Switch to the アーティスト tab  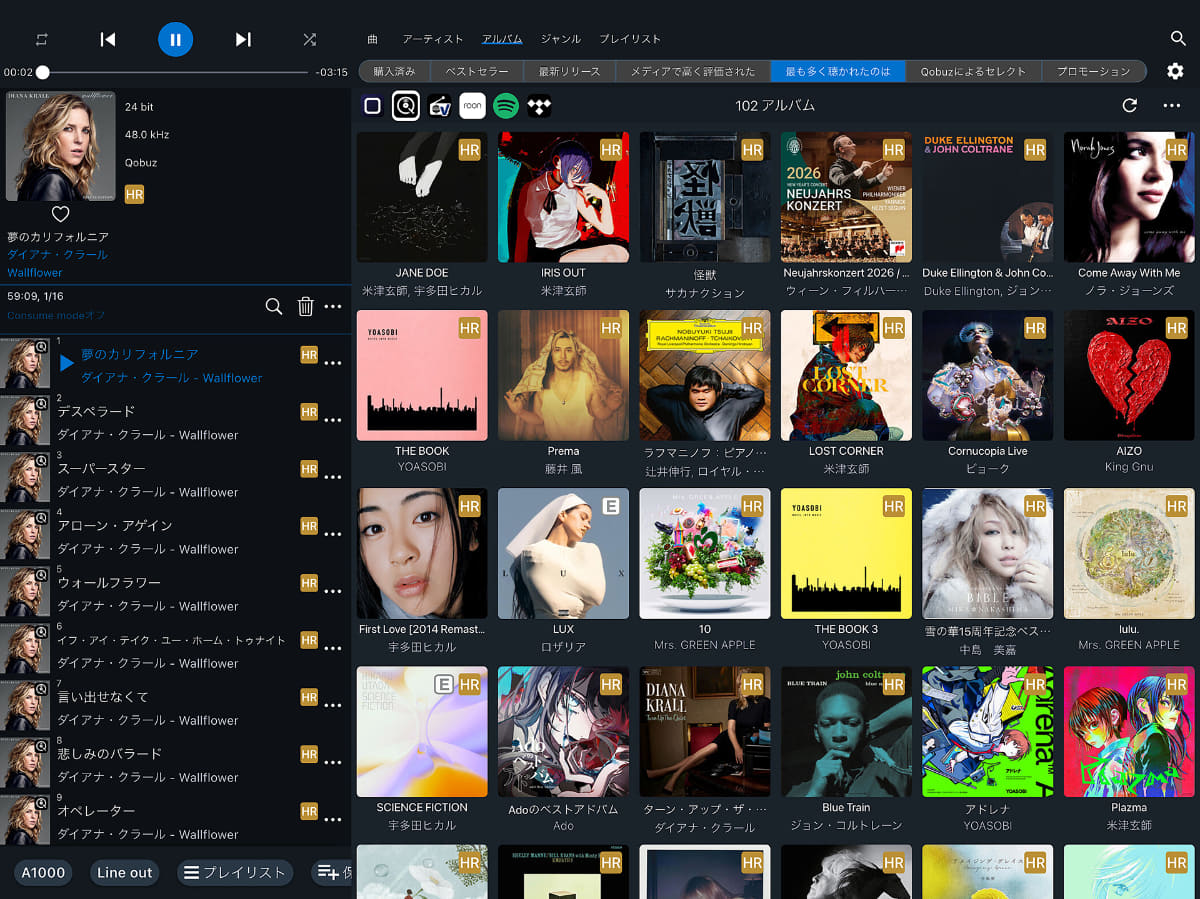pos(433,39)
